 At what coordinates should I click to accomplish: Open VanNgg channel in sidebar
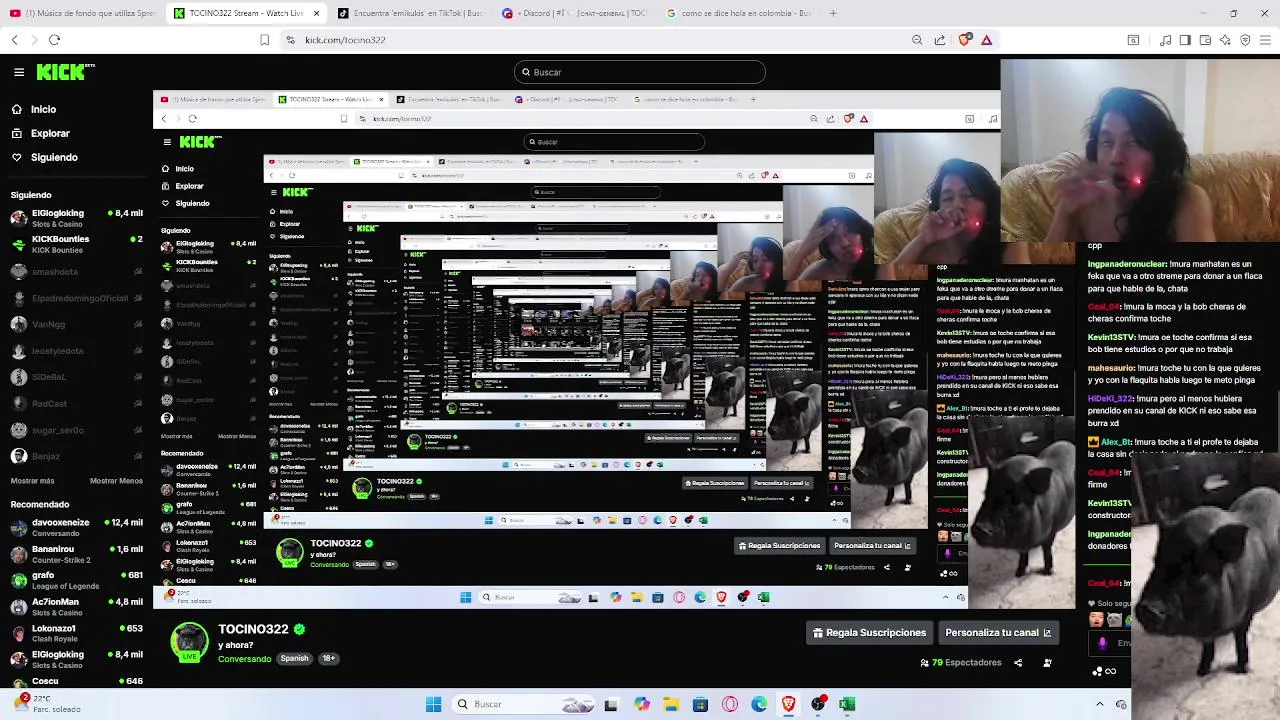tap(77, 324)
